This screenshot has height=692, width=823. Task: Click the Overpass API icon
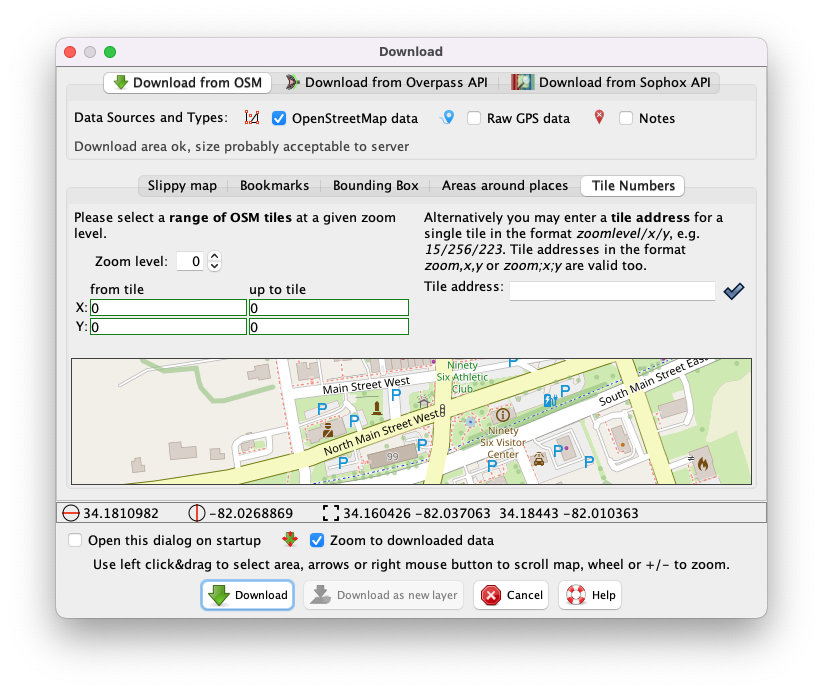[x=293, y=83]
